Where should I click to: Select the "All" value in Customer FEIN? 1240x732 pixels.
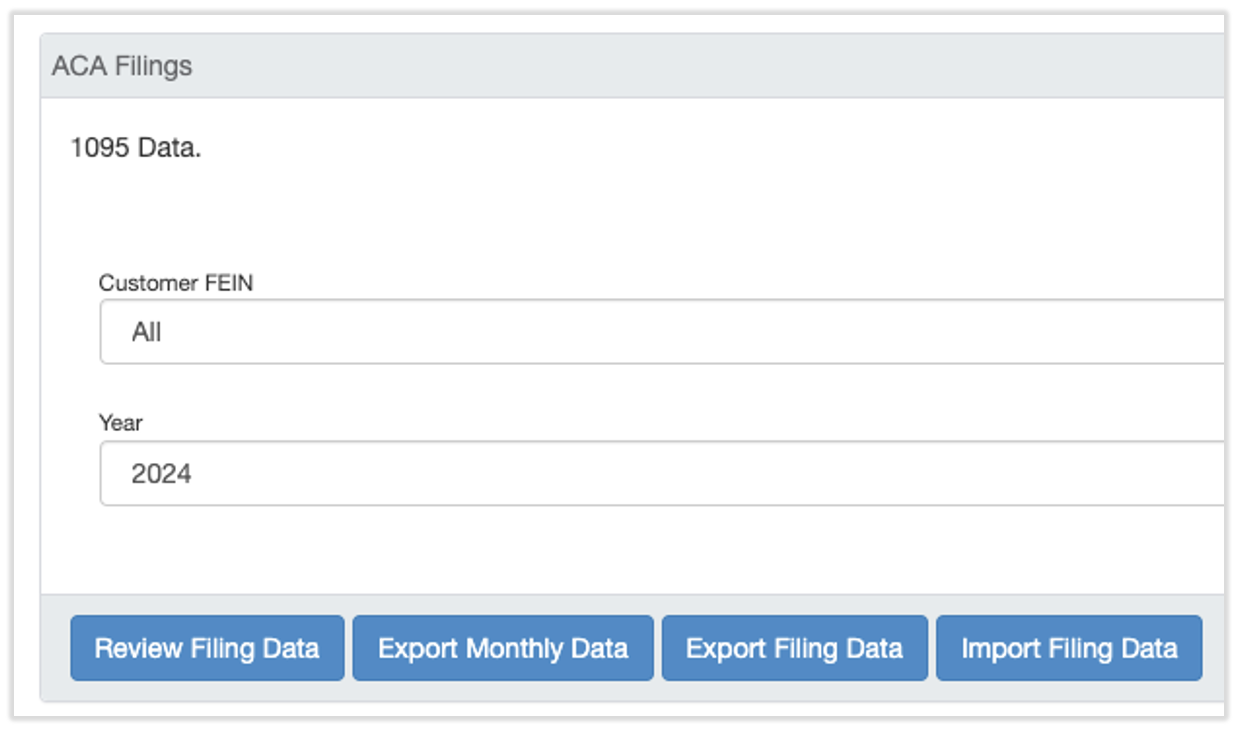coord(147,332)
